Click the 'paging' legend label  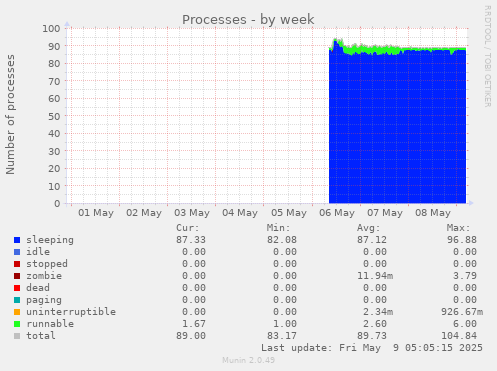click(x=44, y=300)
